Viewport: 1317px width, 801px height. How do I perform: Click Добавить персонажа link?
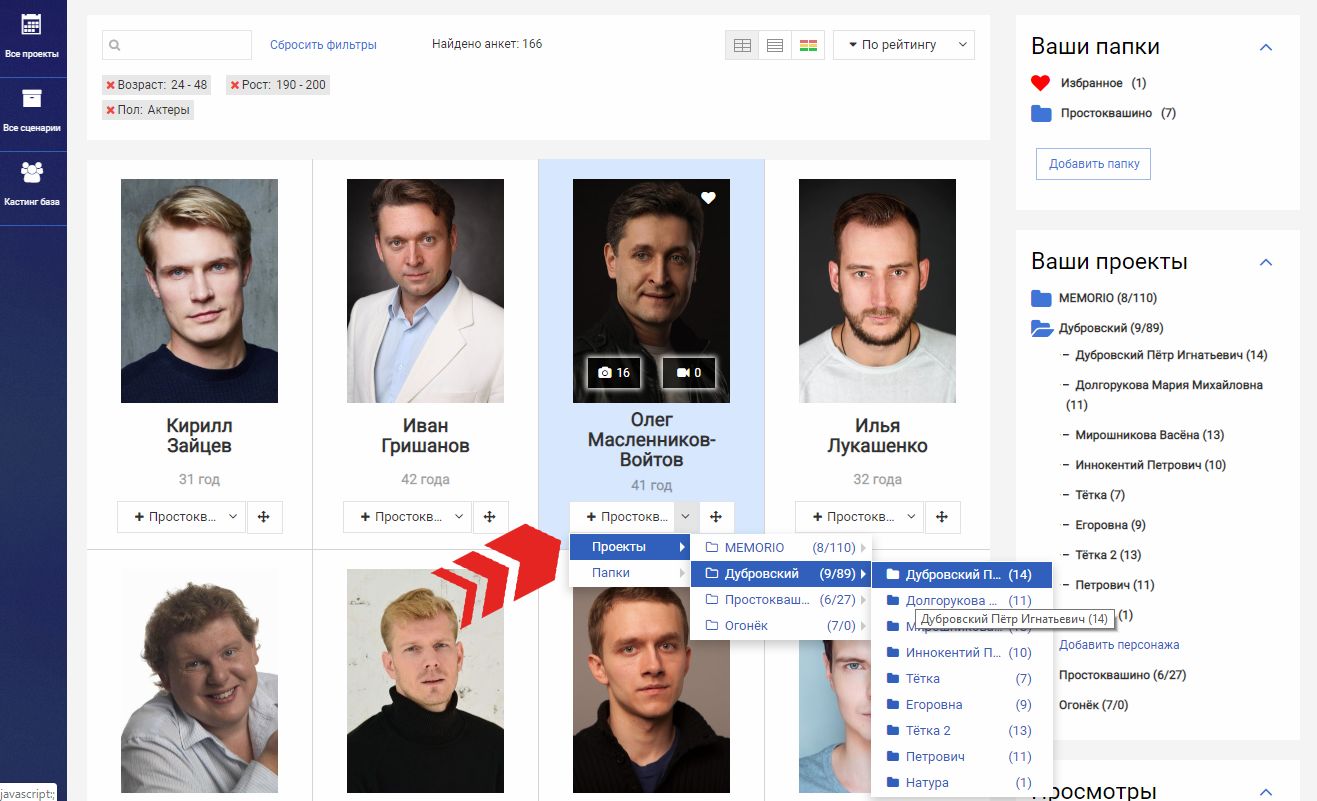[x=1119, y=645]
